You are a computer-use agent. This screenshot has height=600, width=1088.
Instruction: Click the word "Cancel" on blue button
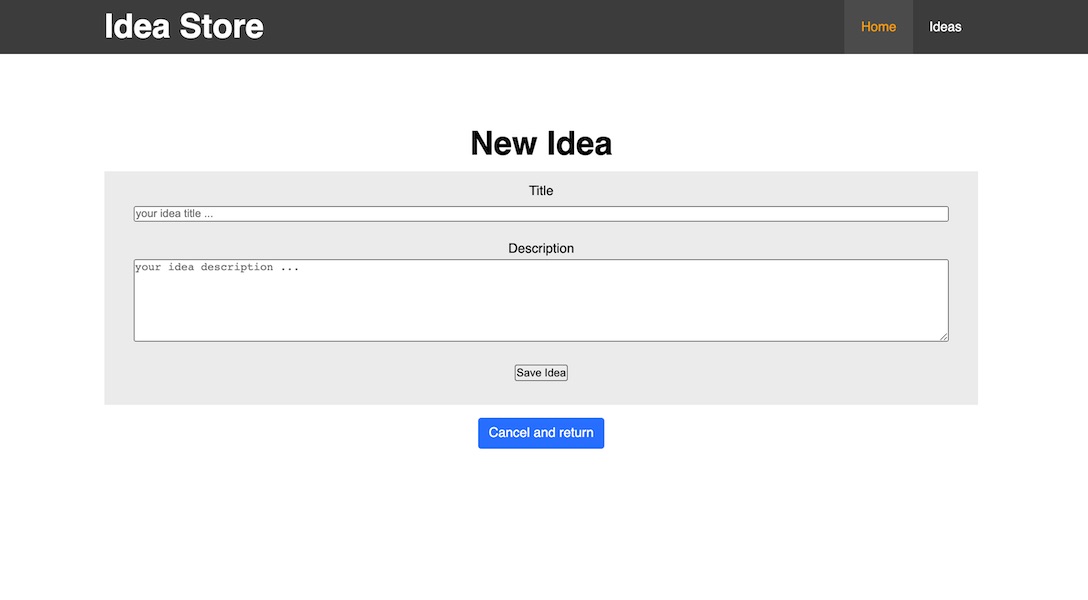(x=510, y=433)
